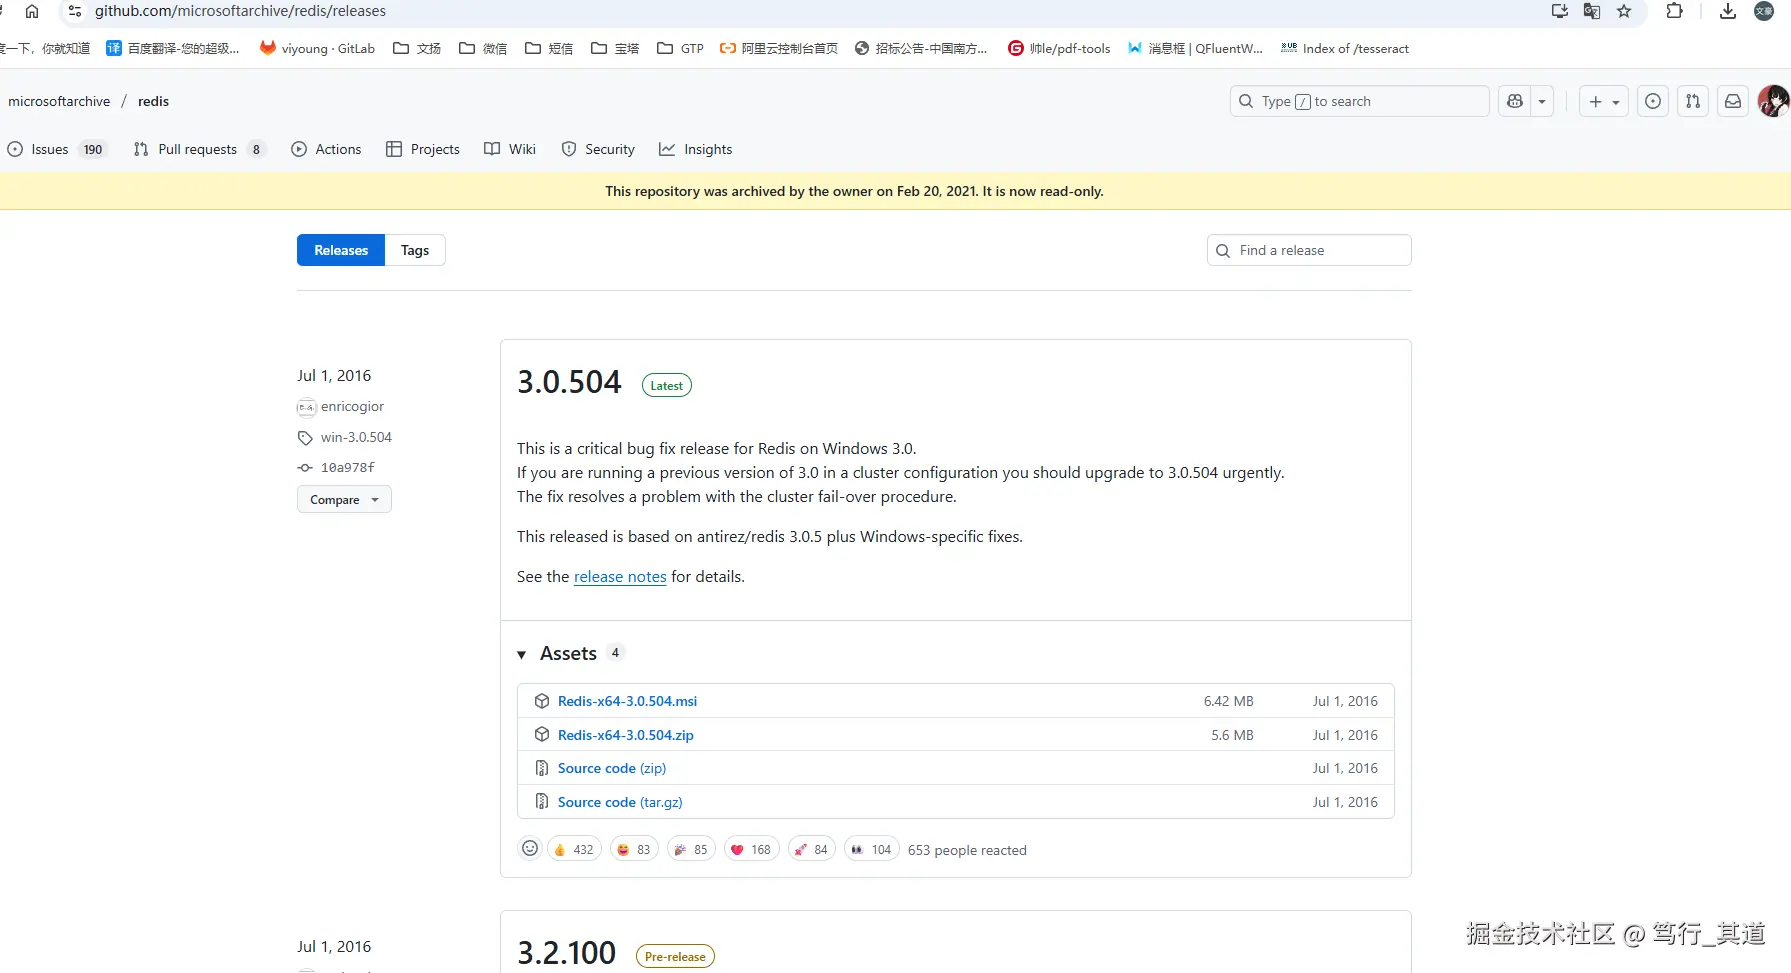Open the Issues tab
Viewport: 1791px width, 973px height.
[x=57, y=149]
